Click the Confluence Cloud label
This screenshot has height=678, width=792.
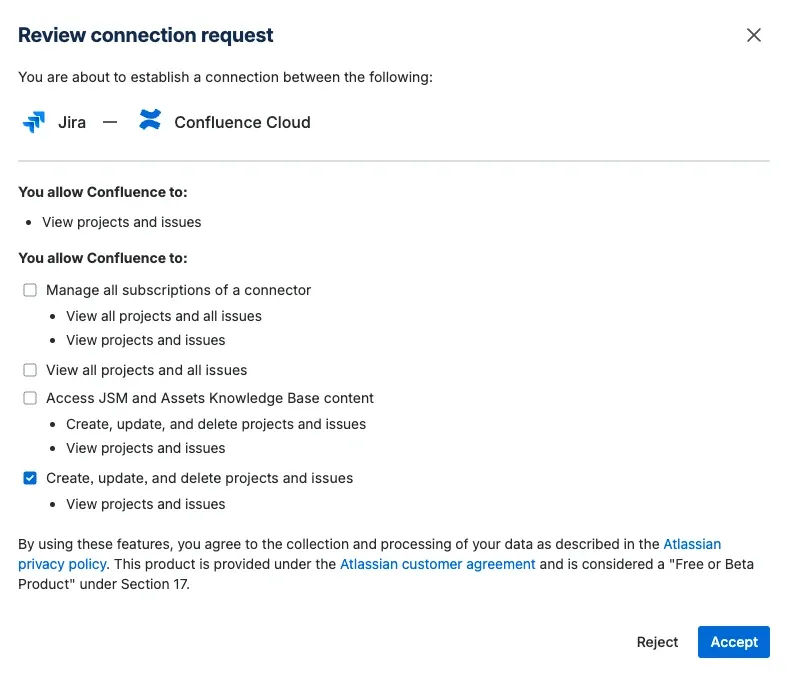tap(242, 122)
